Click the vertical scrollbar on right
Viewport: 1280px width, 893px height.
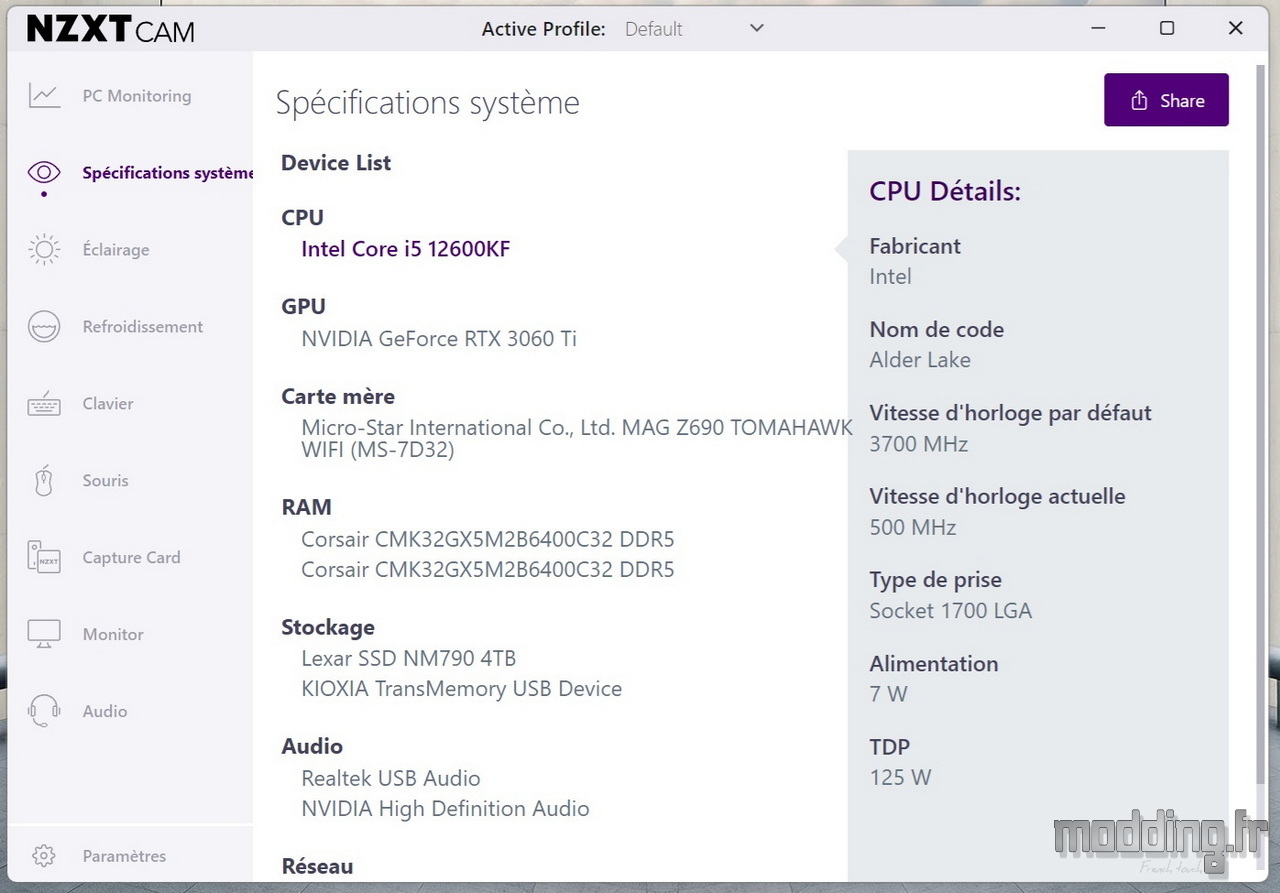pos(1261,423)
